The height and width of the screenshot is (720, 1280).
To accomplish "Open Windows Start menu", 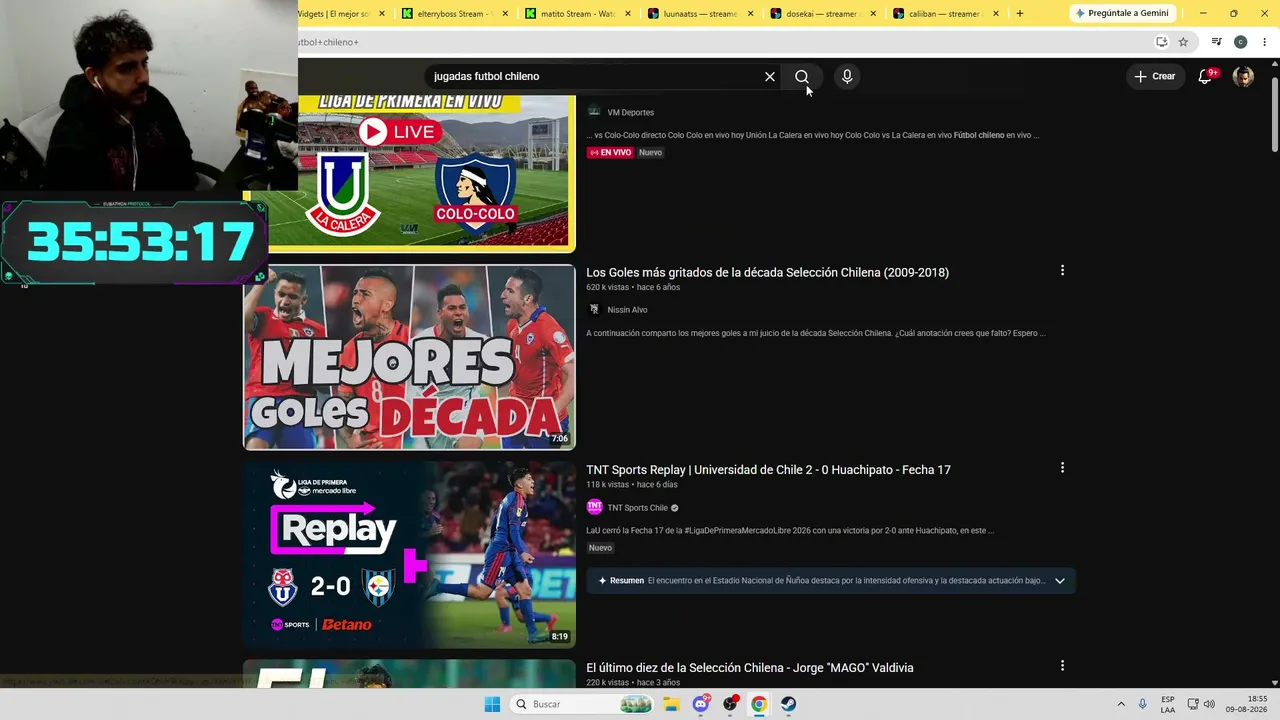I will (492, 704).
